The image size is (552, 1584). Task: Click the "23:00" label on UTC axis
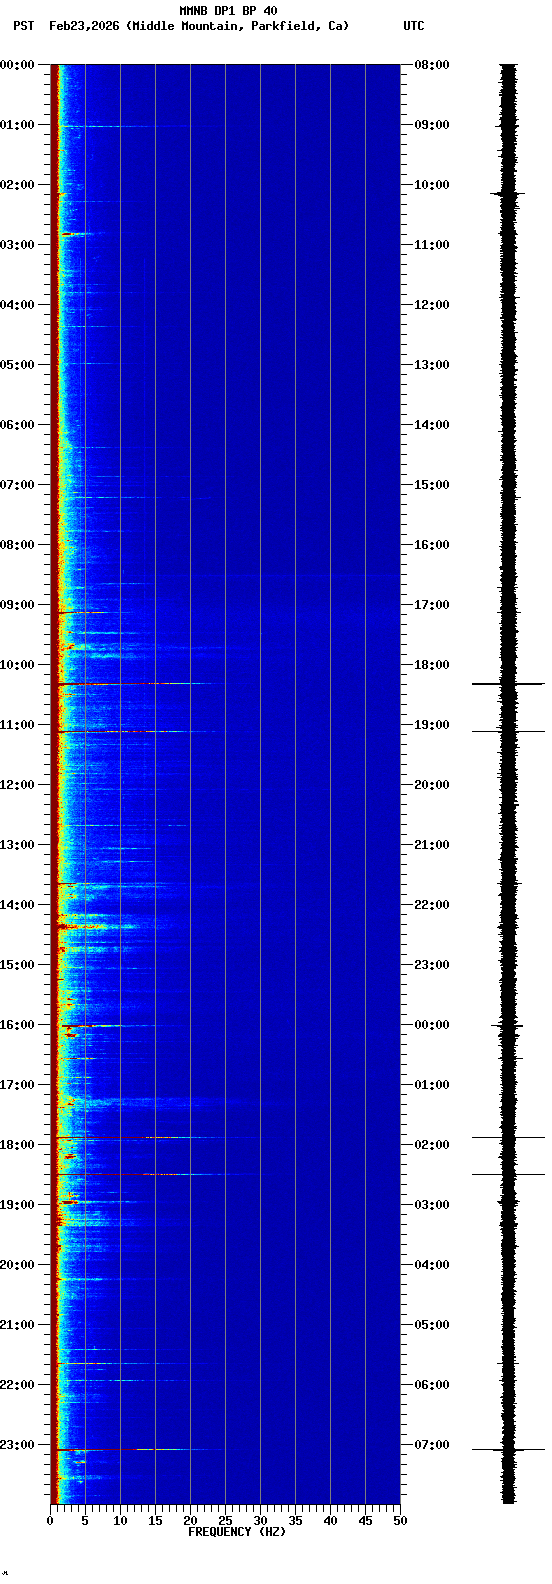click(432, 965)
